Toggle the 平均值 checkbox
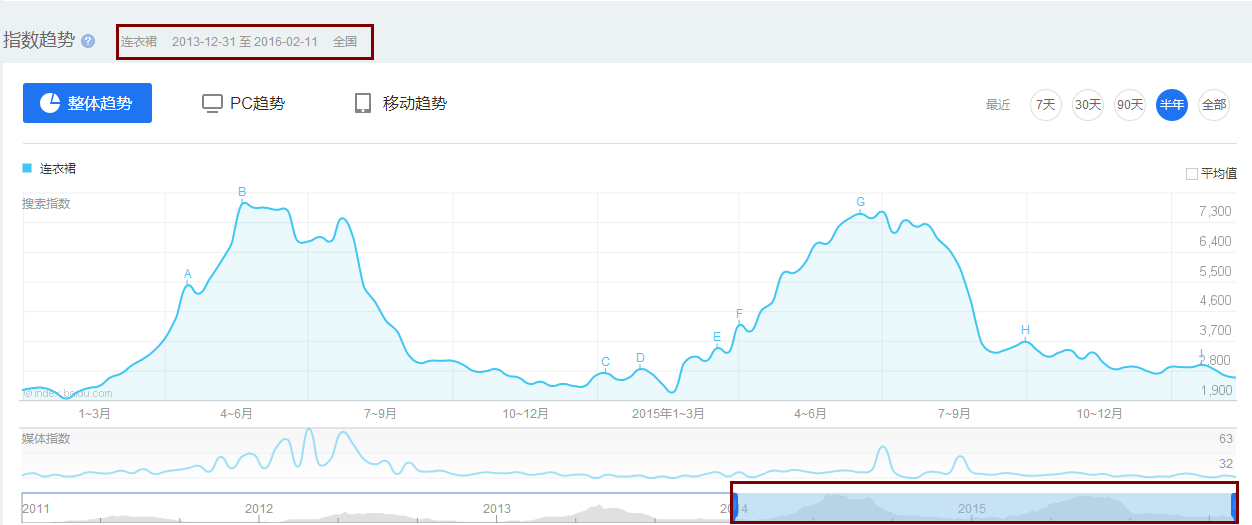Screen dimensions: 1252x525 (x=1191, y=174)
